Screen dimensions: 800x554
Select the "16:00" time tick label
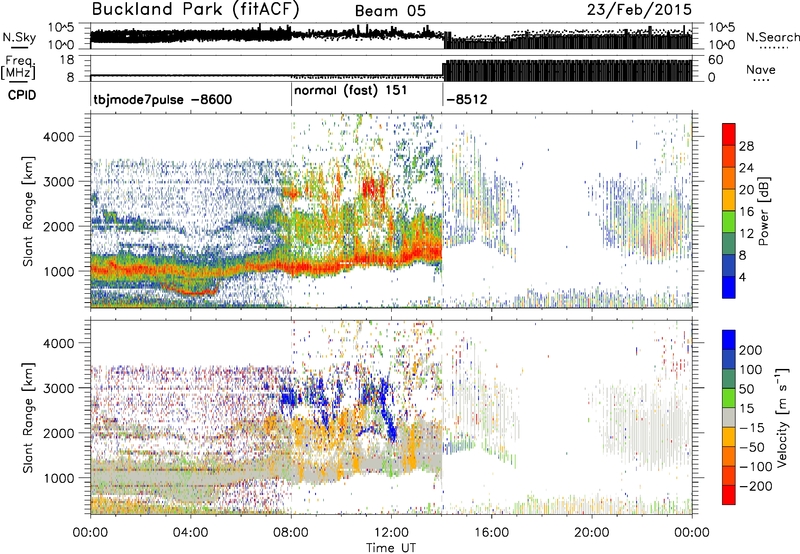coord(491,533)
